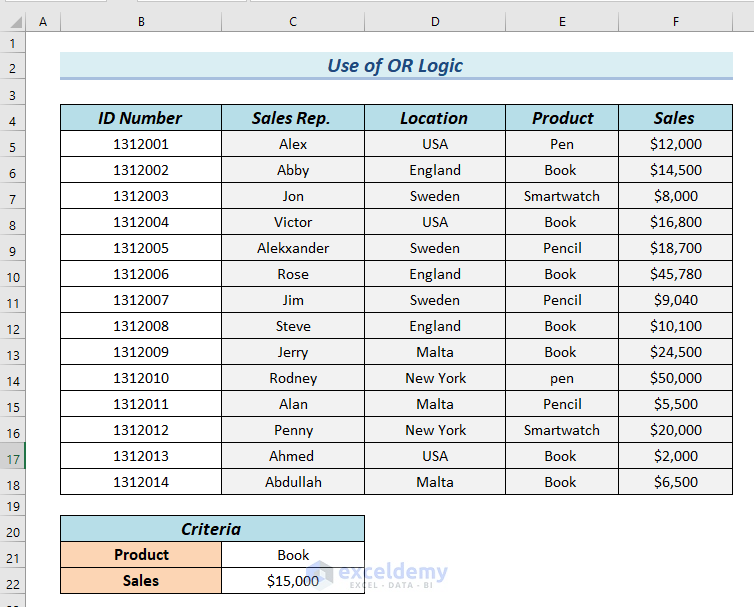The height and width of the screenshot is (607, 754).
Task: Select column F header
Action: coord(675,21)
